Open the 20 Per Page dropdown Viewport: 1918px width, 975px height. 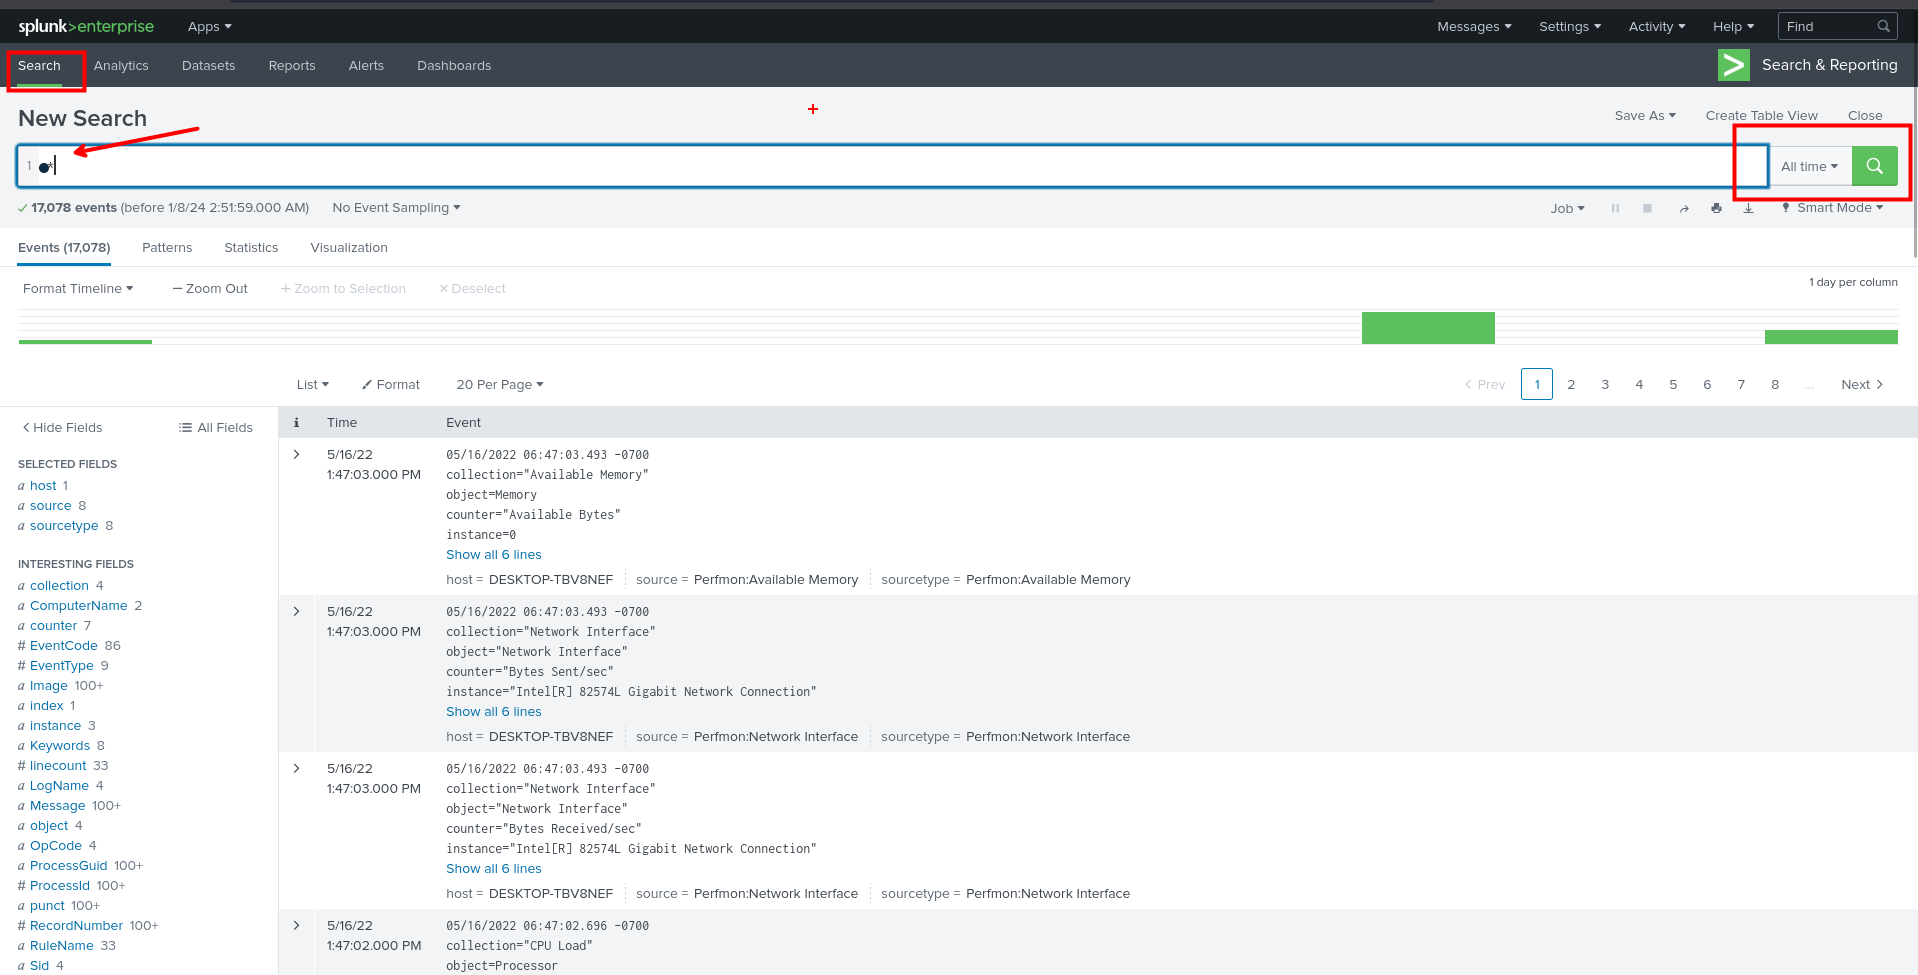pos(499,385)
